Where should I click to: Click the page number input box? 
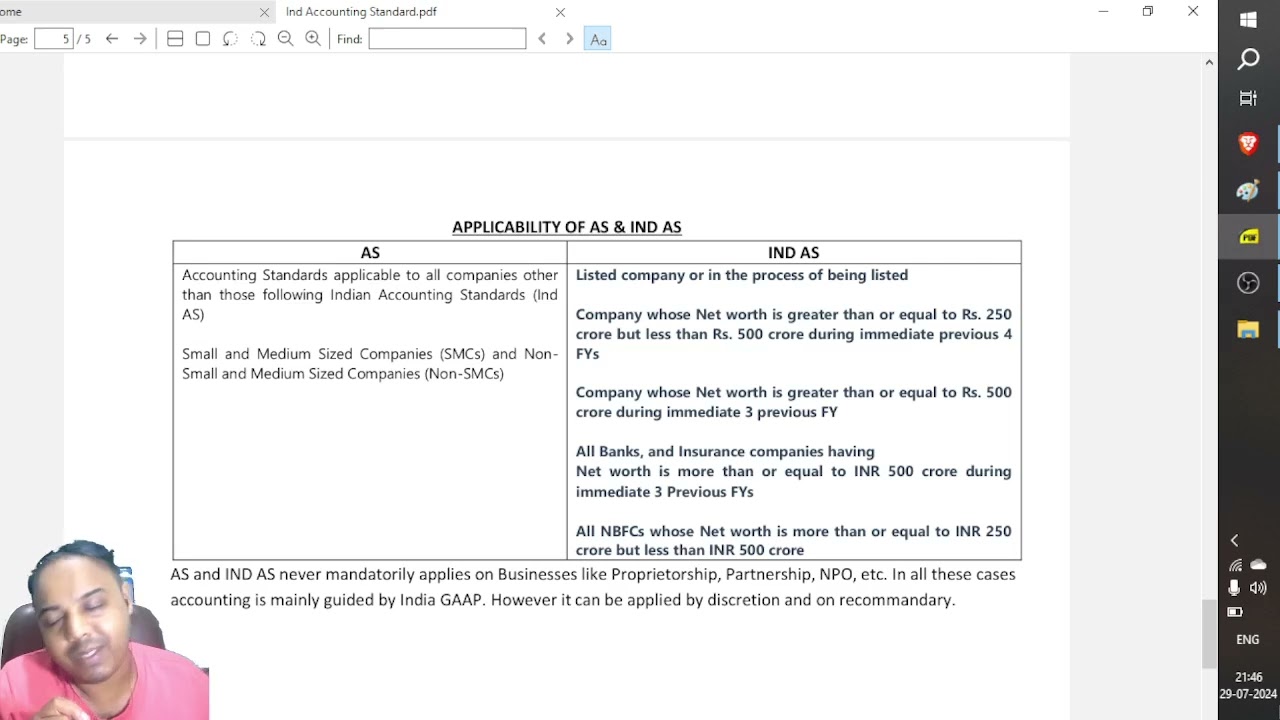pyautogui.click(x=53, y=39)
